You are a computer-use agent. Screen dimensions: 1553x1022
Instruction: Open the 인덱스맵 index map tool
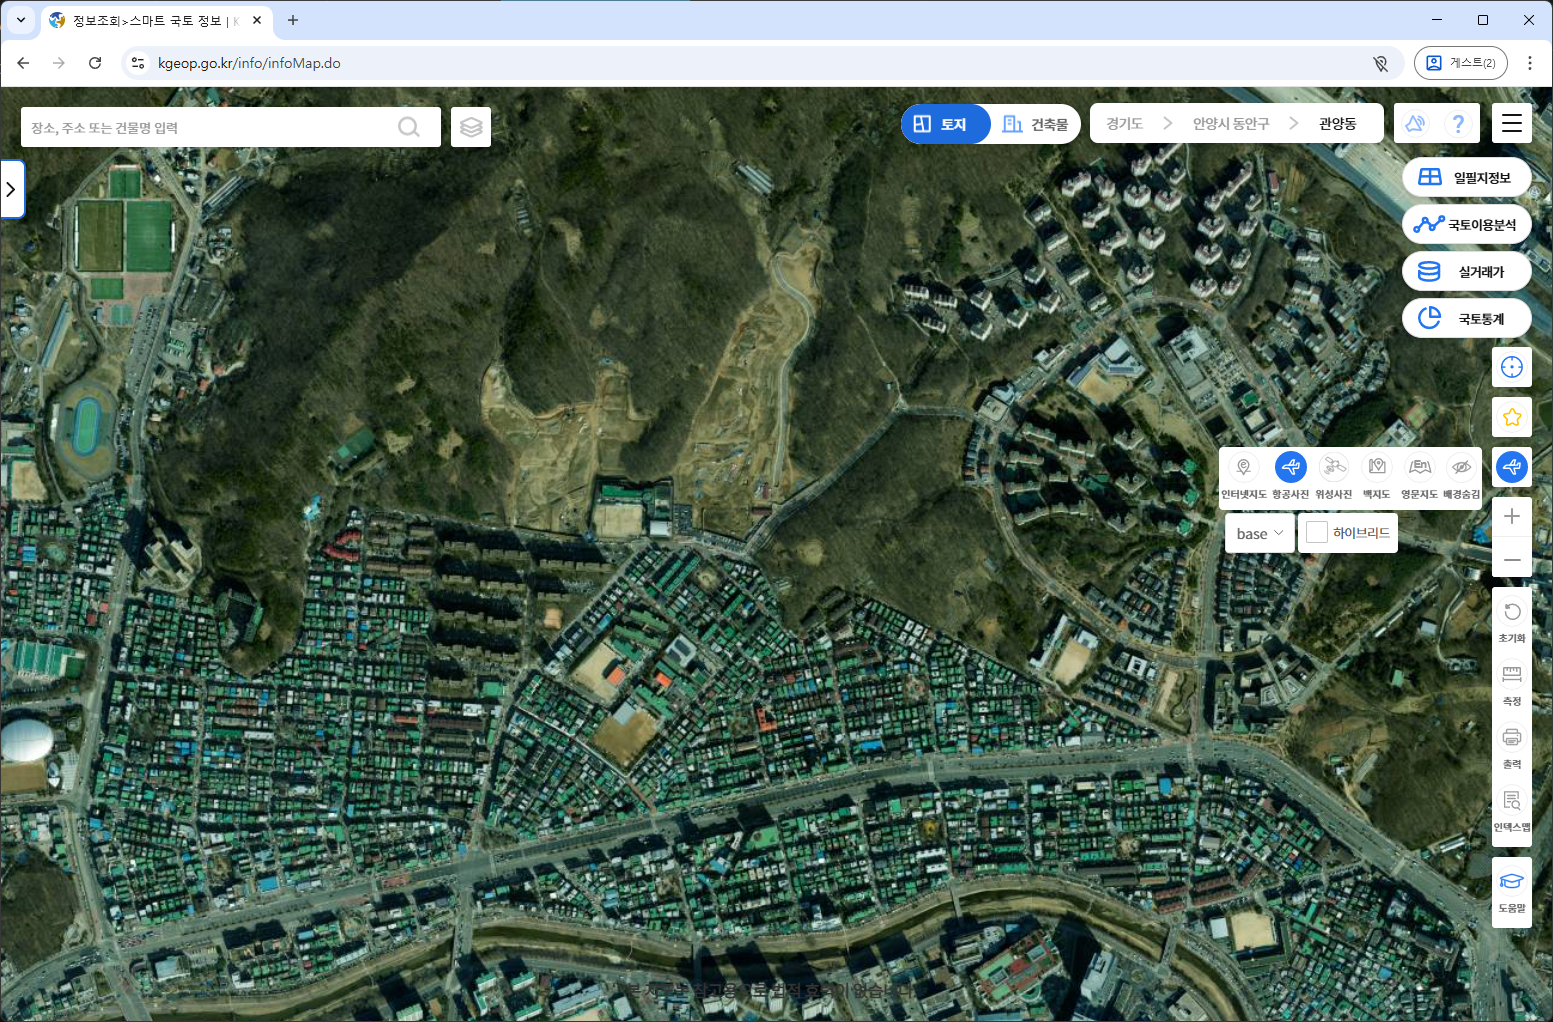1511,801
